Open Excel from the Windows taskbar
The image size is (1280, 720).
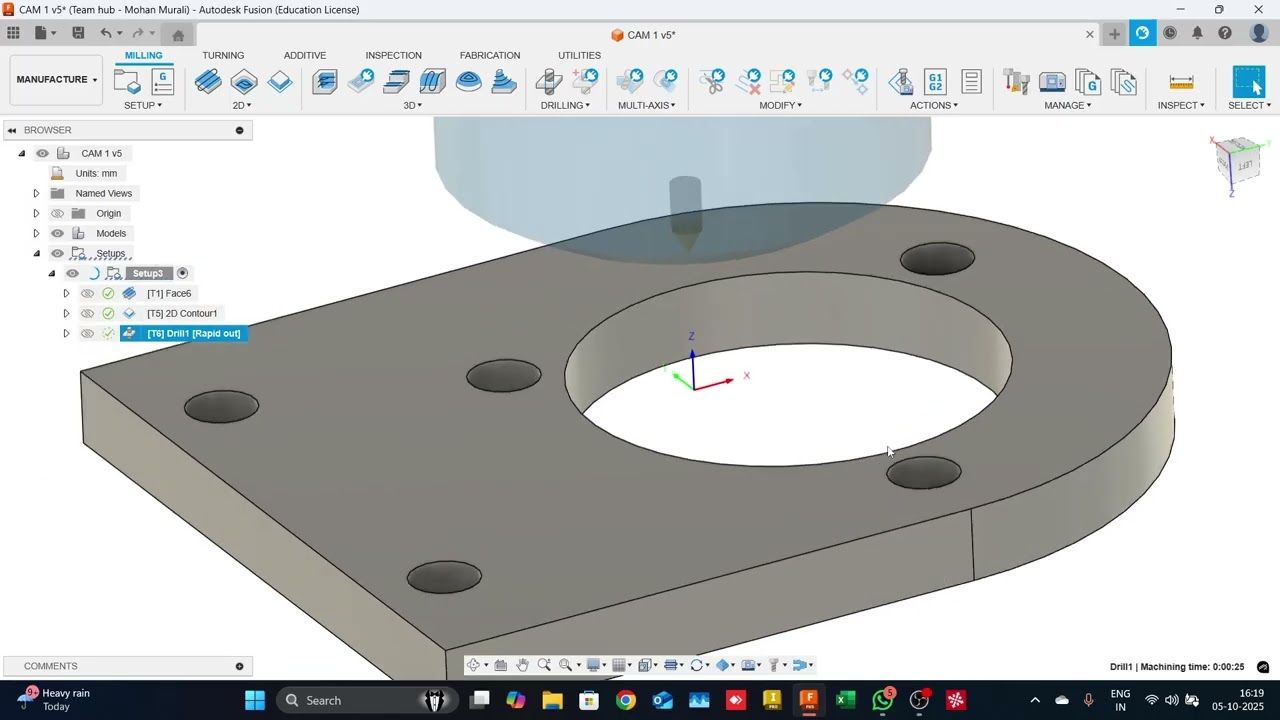click(x=846, y=700)
